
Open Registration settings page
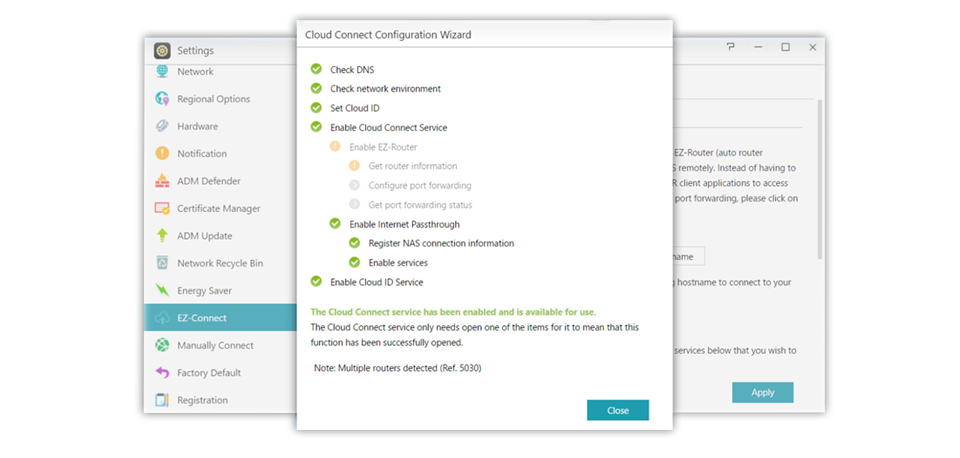pos(202,400)
